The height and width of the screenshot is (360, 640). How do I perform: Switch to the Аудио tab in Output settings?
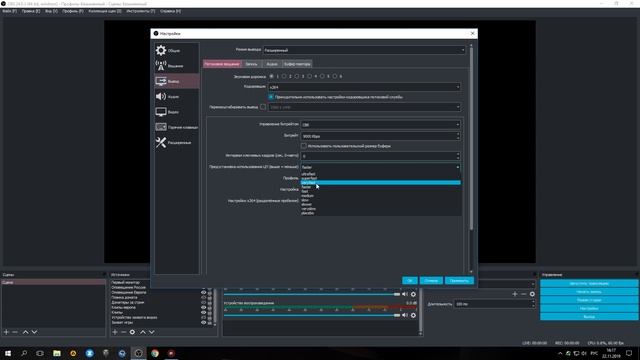pos(272,64)
